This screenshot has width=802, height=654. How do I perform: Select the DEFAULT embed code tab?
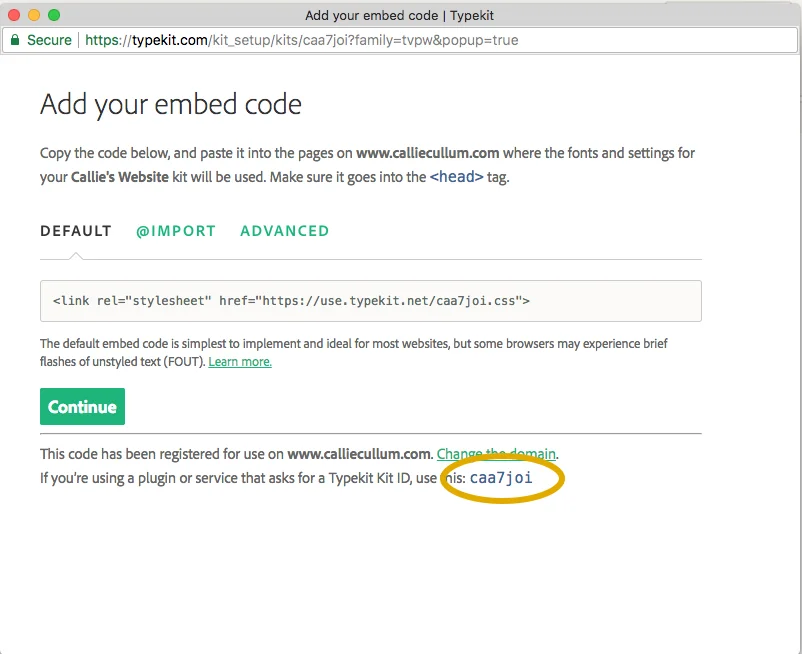(x=76, y=231)
